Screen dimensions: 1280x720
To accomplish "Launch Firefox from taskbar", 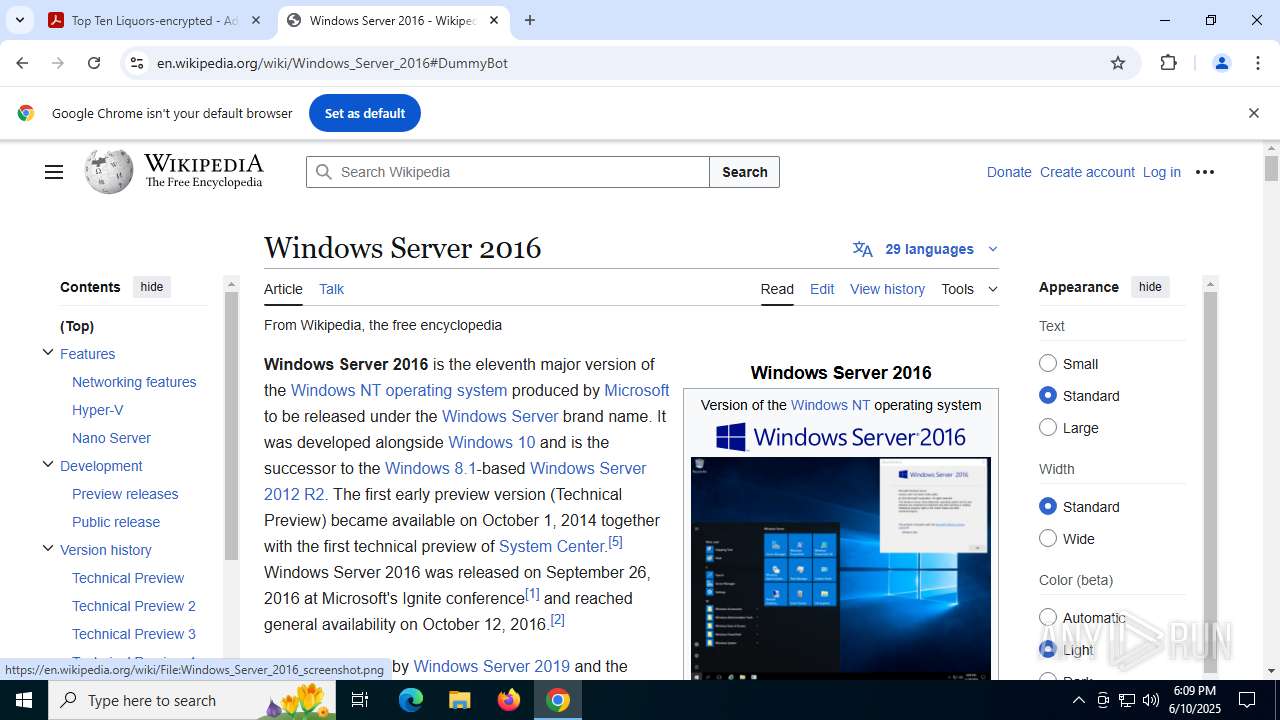I will (508, 700).
